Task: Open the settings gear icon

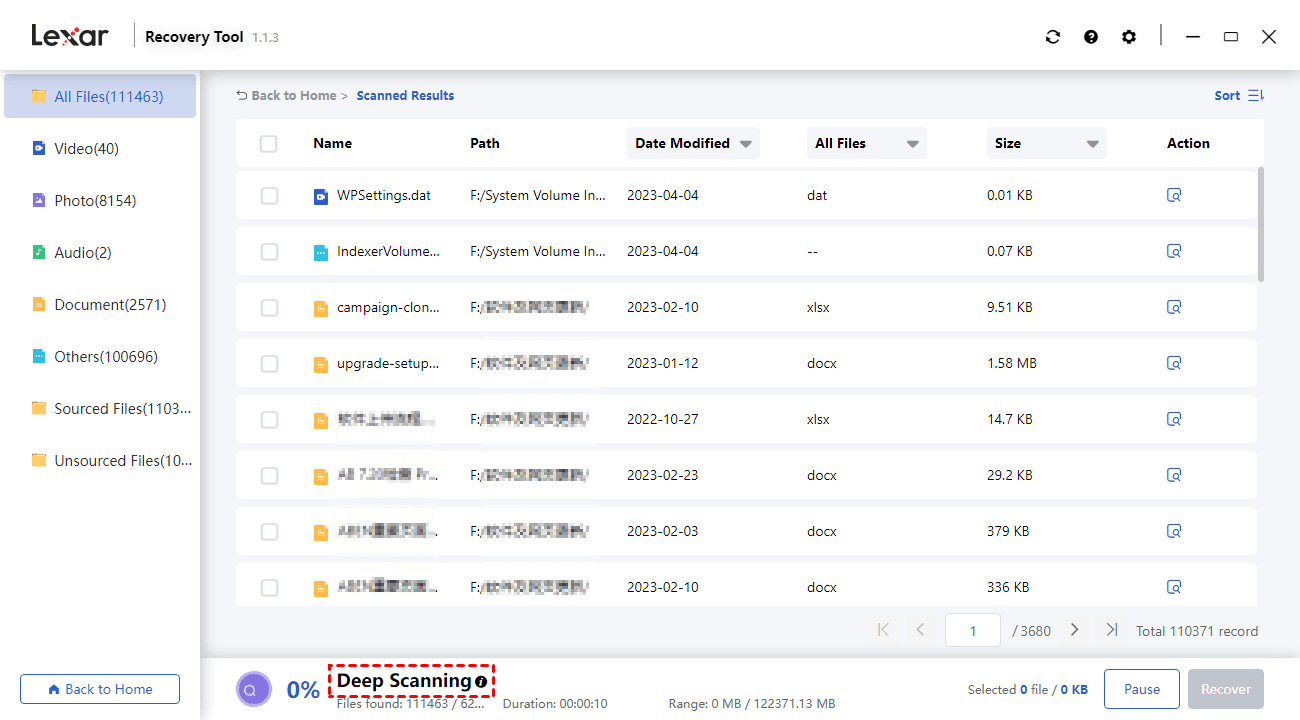Action: pos(1129,37)
